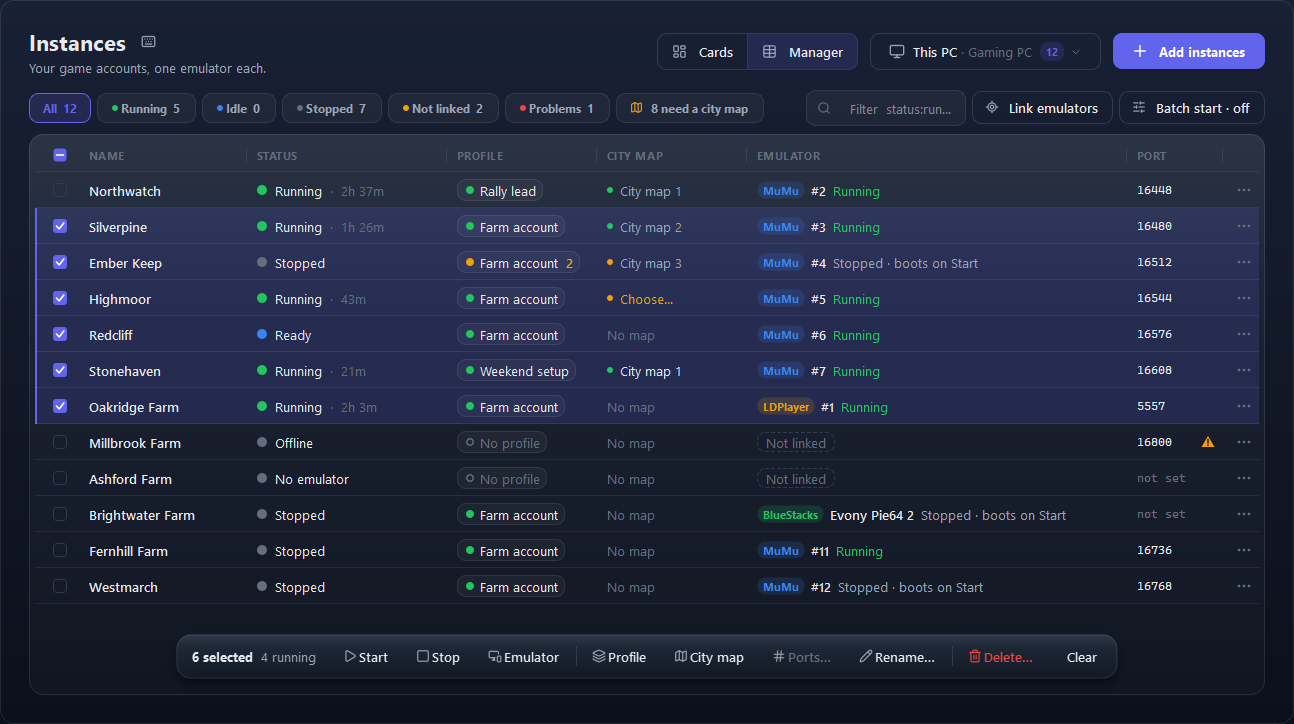1294x724 pixels.
Task: Uncheck the Highmoor row checkbox
Action: [x=60, y=298]
